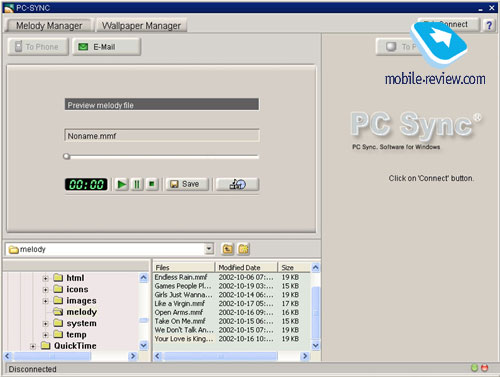Select the Your Love is King... file
This screenshot has height=377, width=500.
point(183,339)
